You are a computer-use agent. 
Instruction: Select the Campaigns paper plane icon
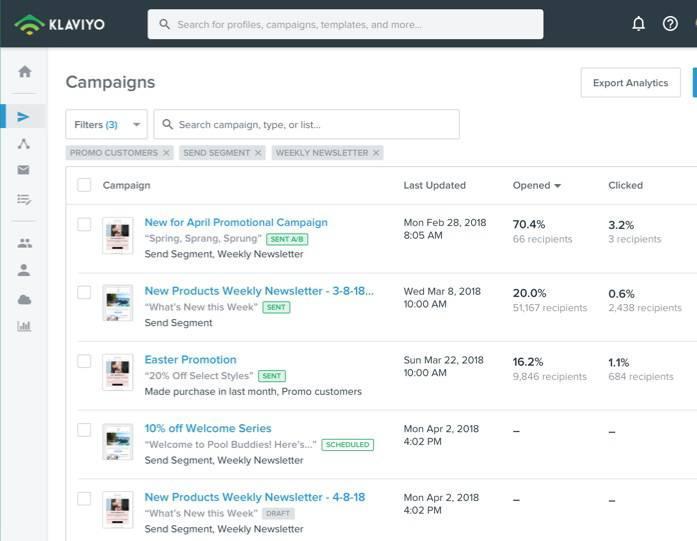coord(24,117)
